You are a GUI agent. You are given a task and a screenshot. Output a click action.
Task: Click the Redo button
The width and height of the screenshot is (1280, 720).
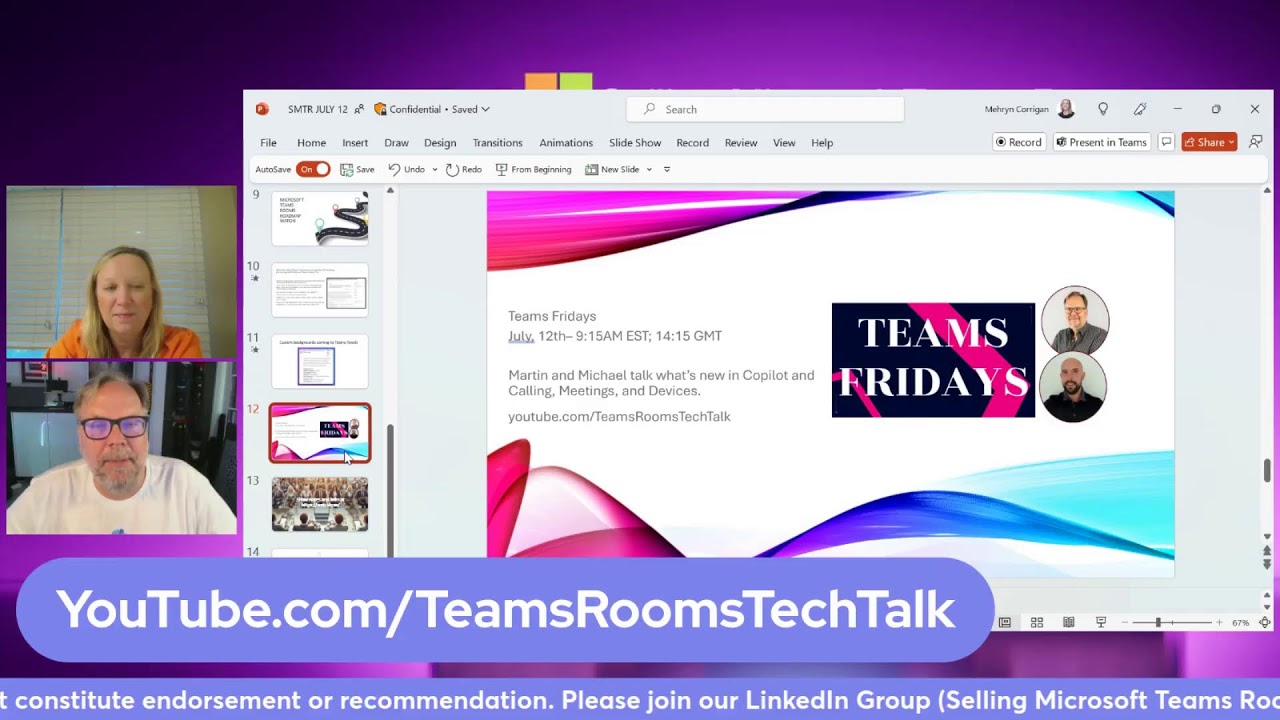[x=464, y=169]
